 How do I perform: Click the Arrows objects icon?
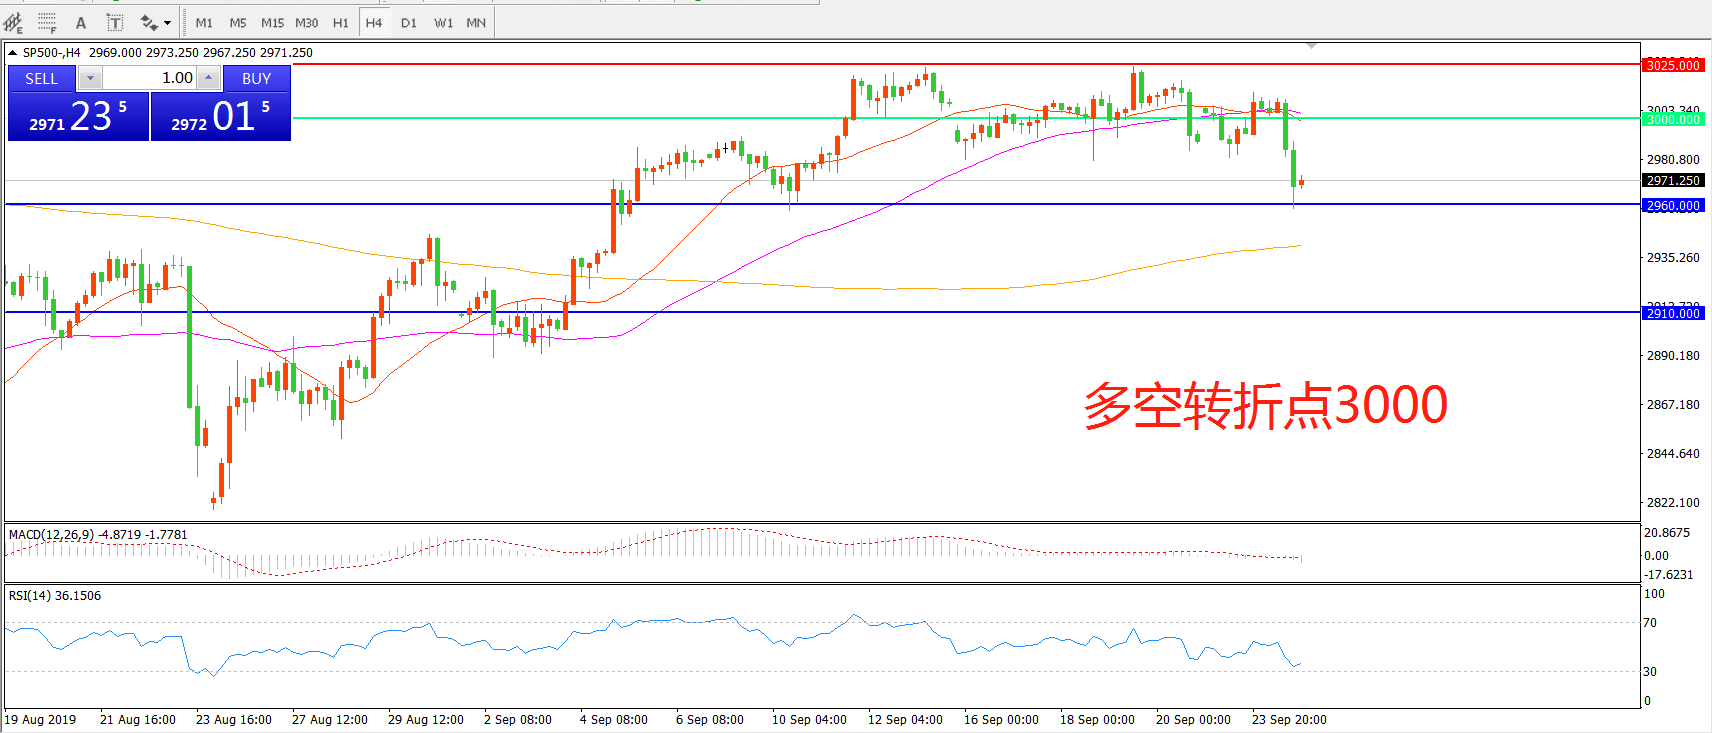point(148,22)
